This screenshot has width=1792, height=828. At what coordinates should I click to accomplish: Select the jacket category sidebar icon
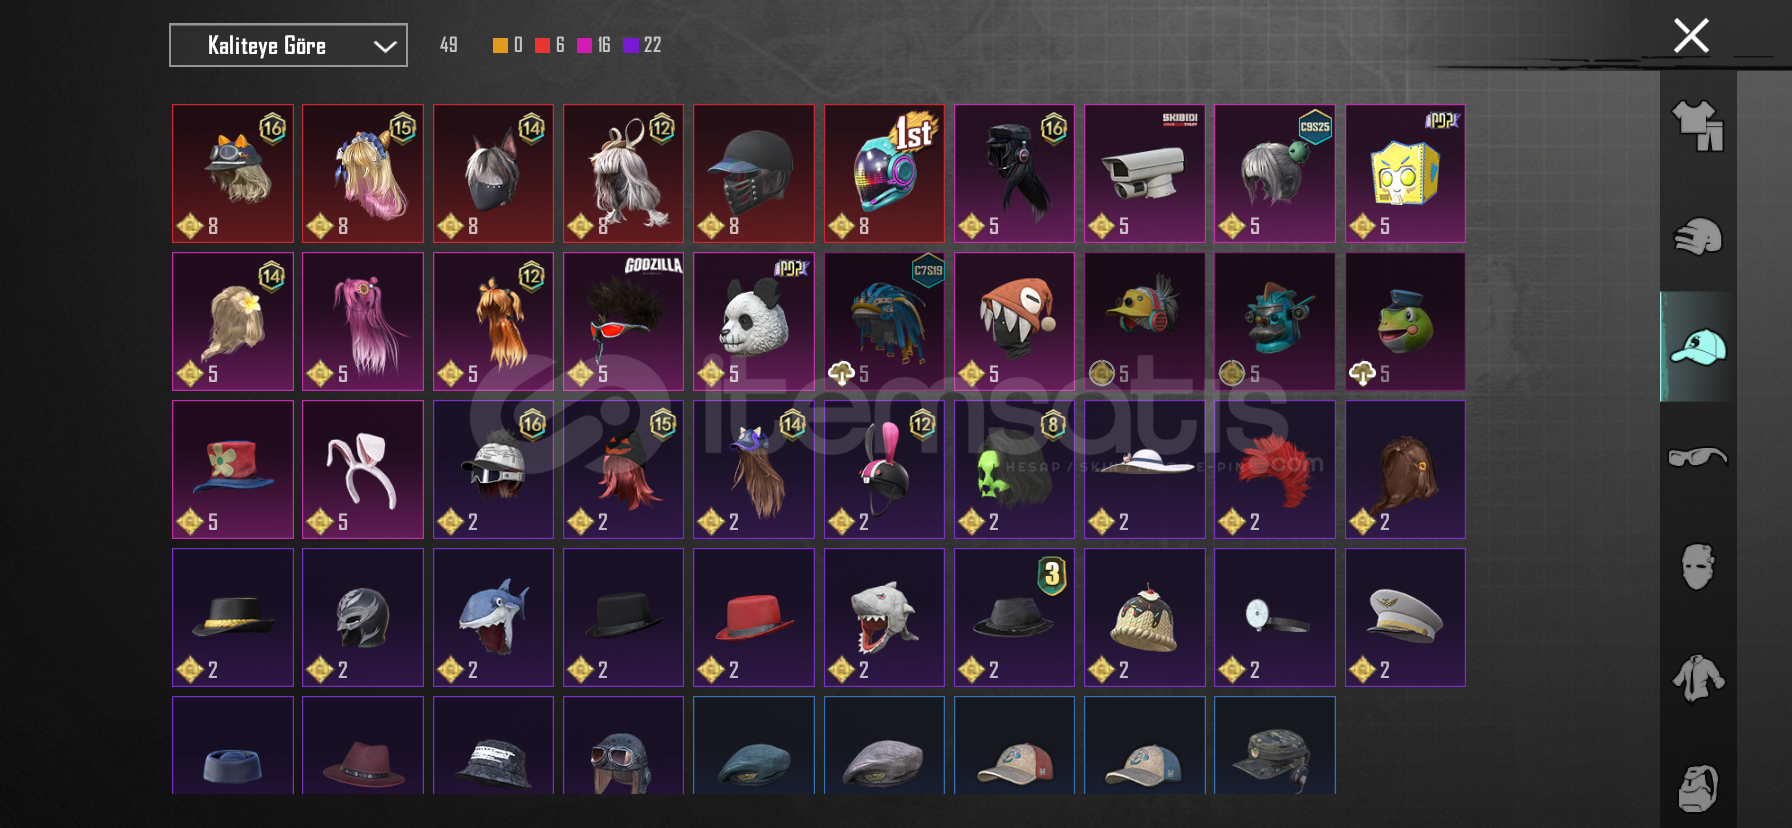[1698, 678]
